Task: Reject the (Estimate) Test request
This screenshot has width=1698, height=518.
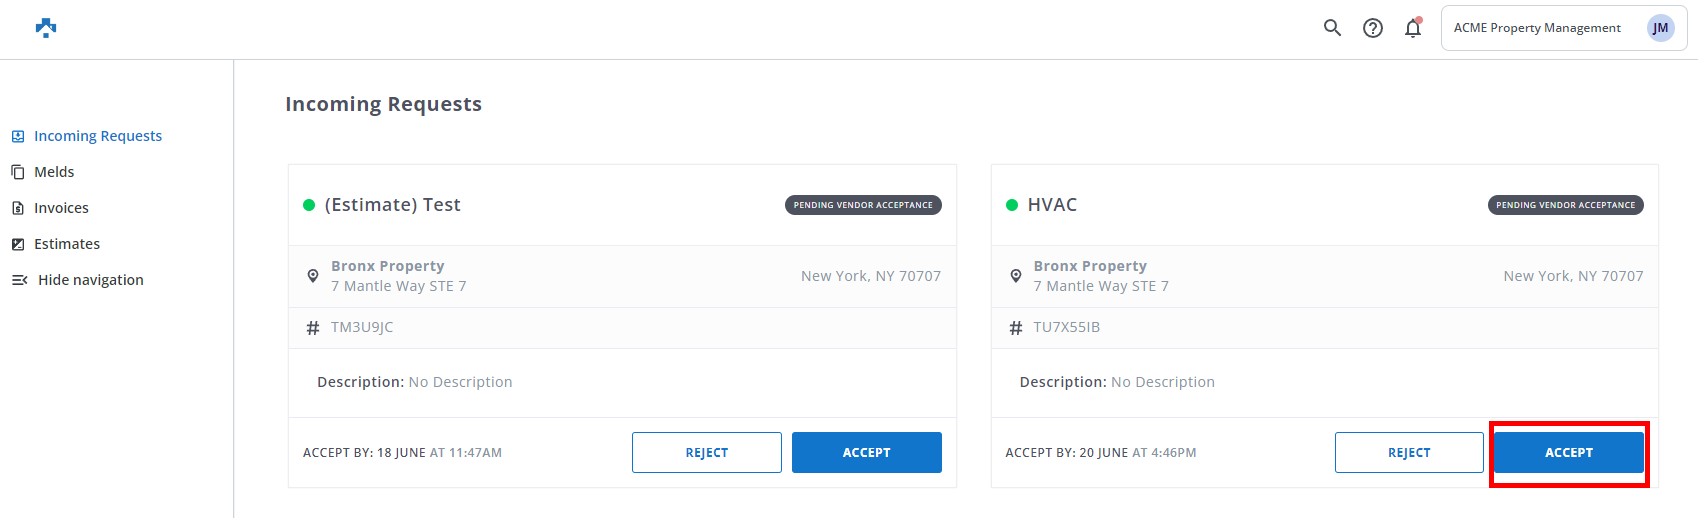Action: (706, 453)
